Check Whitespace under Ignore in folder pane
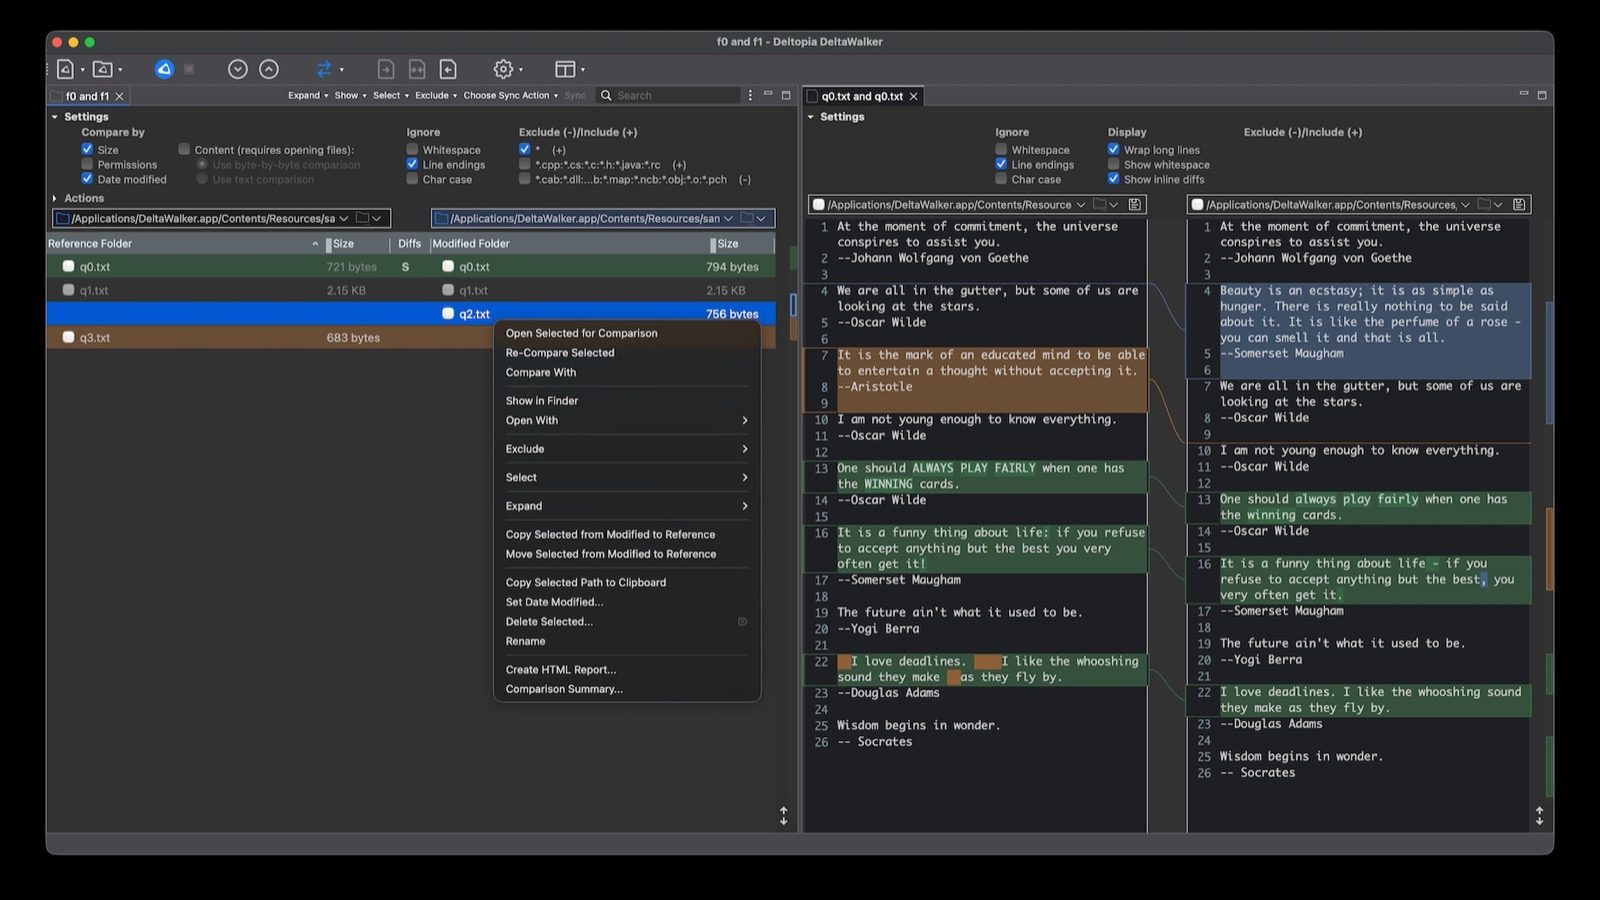The height and width of the screenshot is (900, 1600). point(412,149)
